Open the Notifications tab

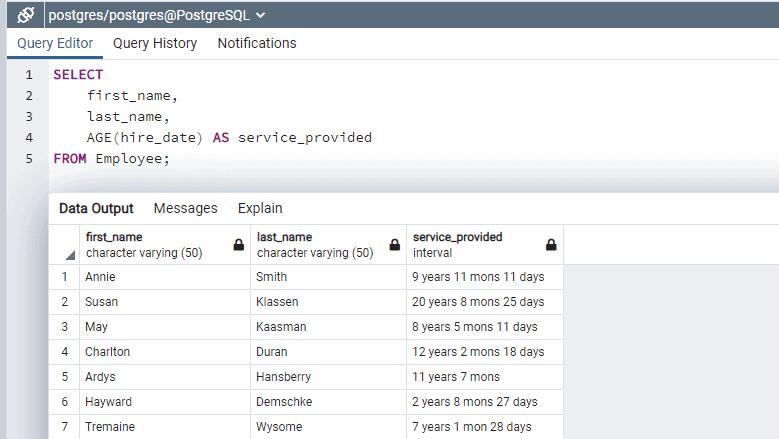point(257,43)
